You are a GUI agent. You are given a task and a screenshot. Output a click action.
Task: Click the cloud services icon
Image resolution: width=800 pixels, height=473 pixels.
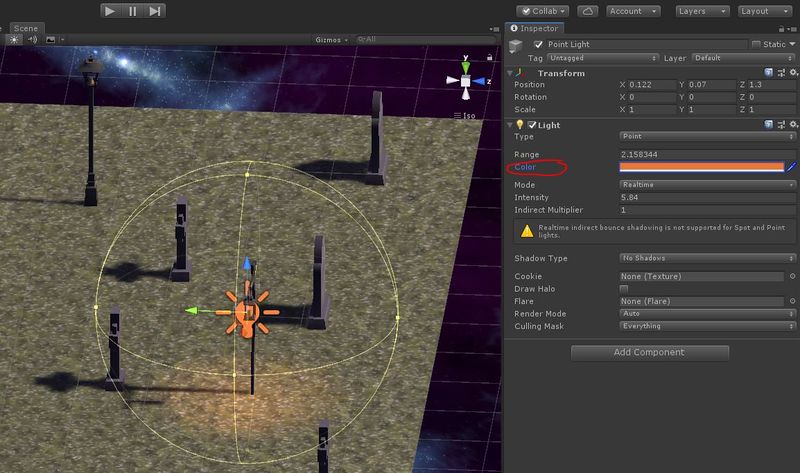pyautogui.click(x=588, y=11)
